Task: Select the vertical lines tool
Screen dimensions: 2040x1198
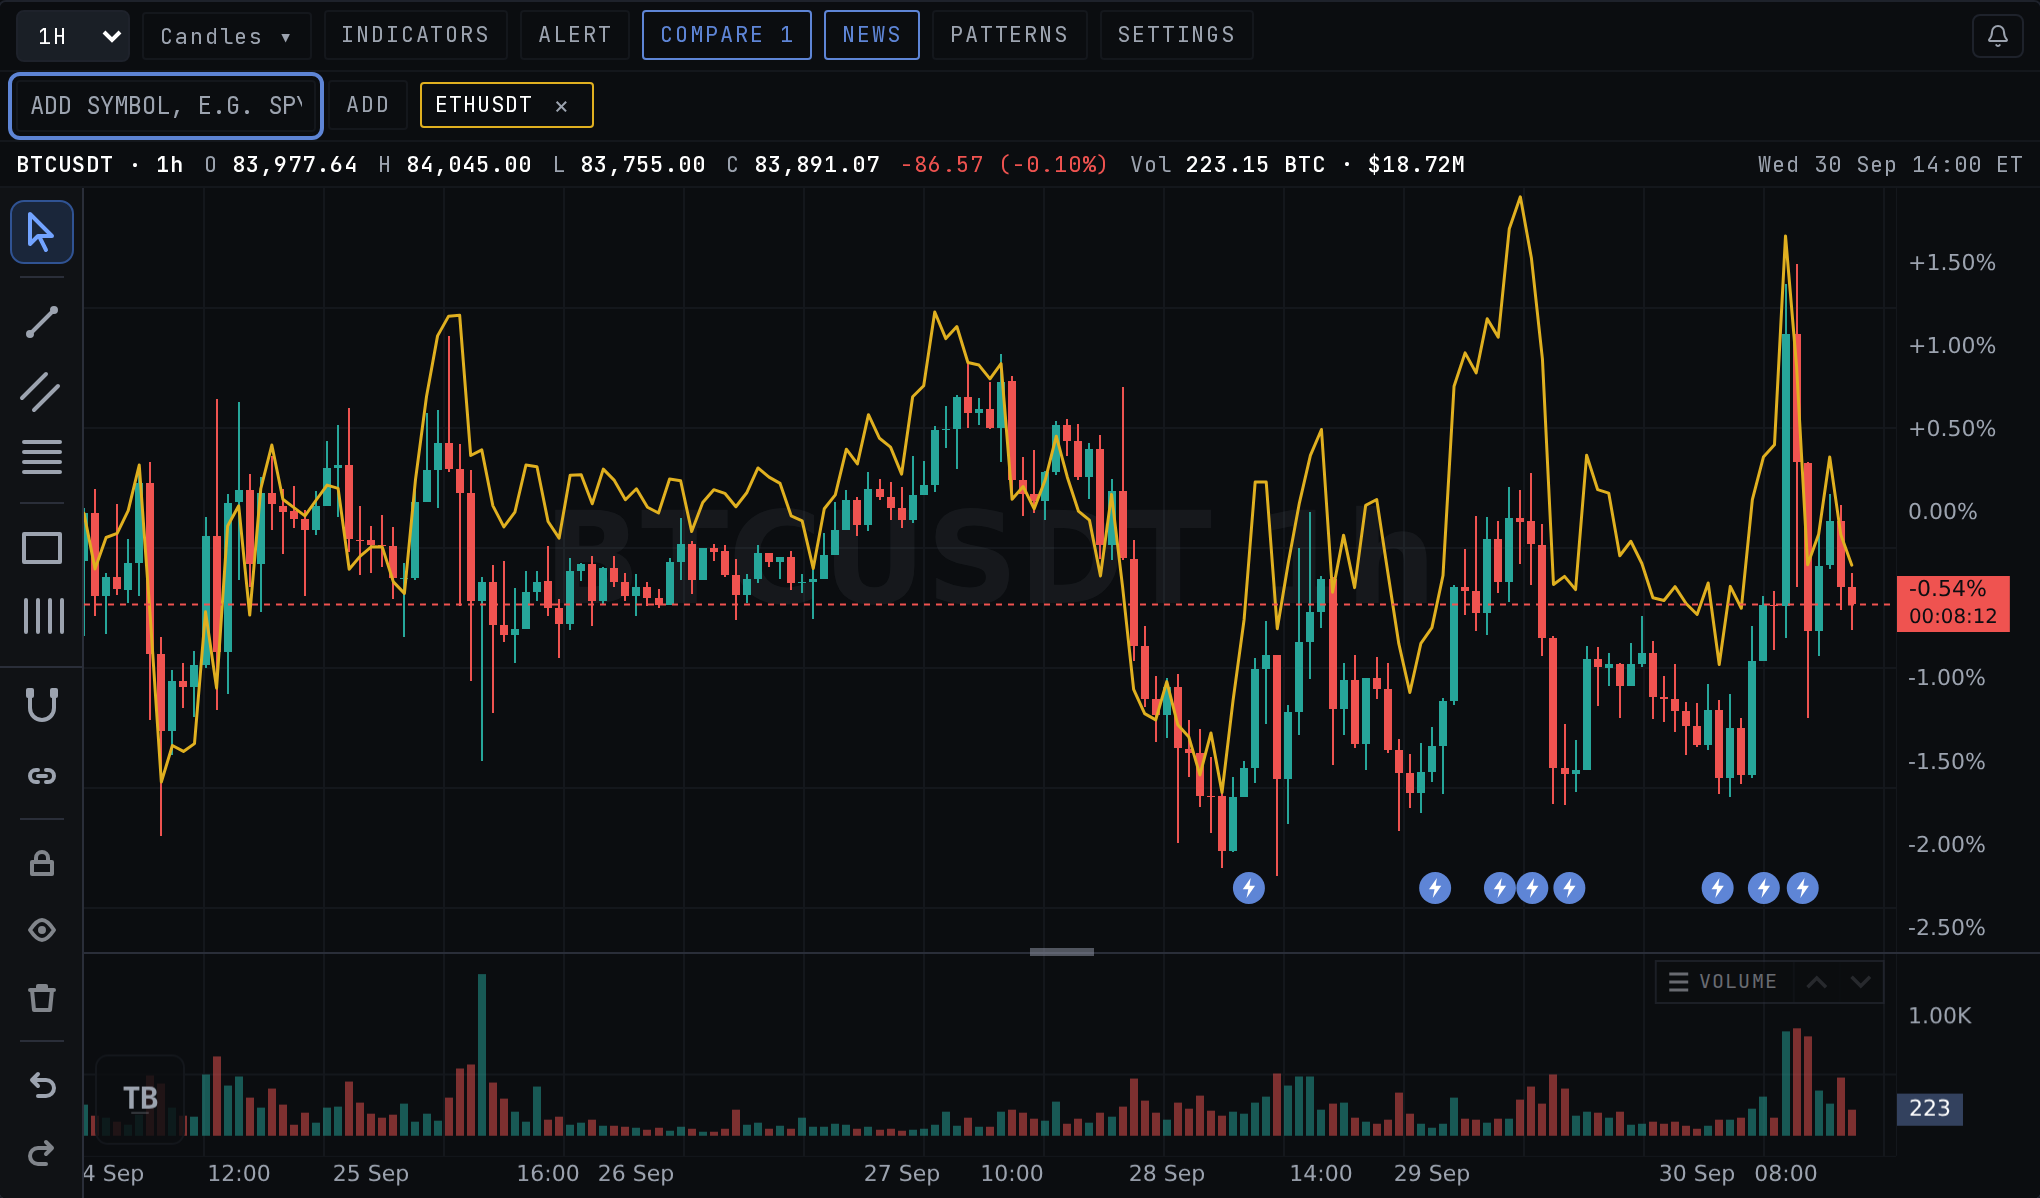Action: point(42,616)
